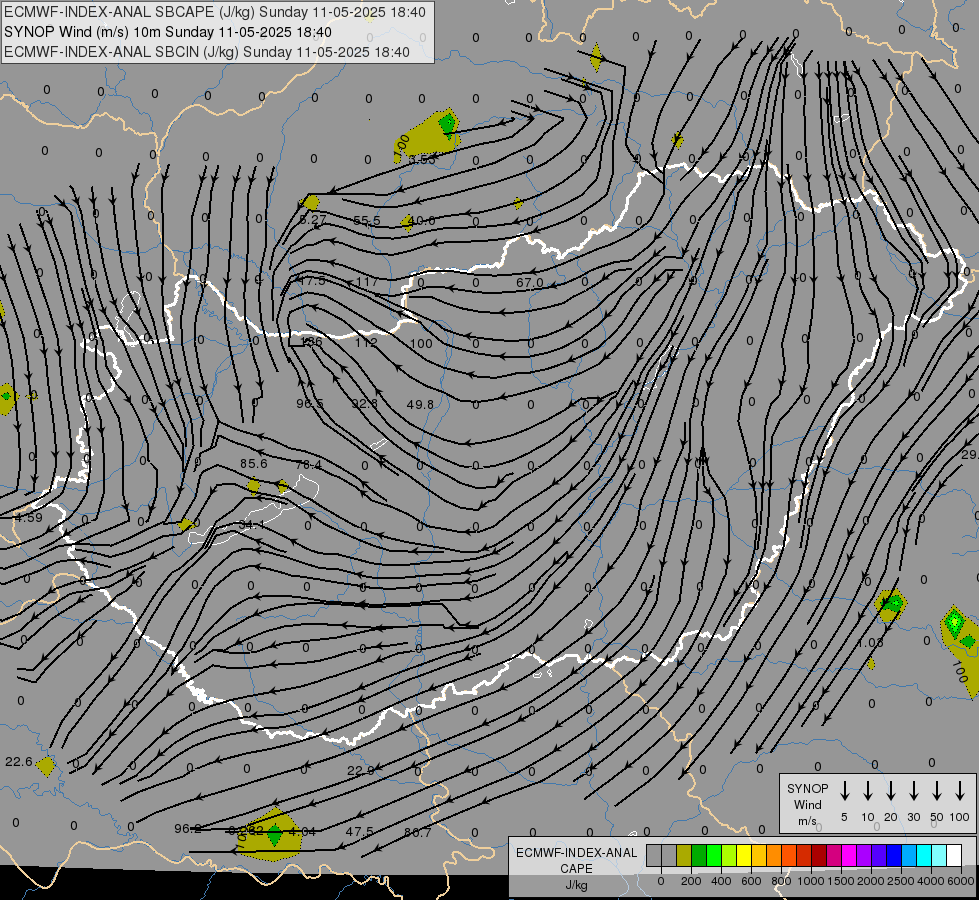Pick the dark green CAPE legend swatch
Viewport: 979px width, 900px height.
699,855
